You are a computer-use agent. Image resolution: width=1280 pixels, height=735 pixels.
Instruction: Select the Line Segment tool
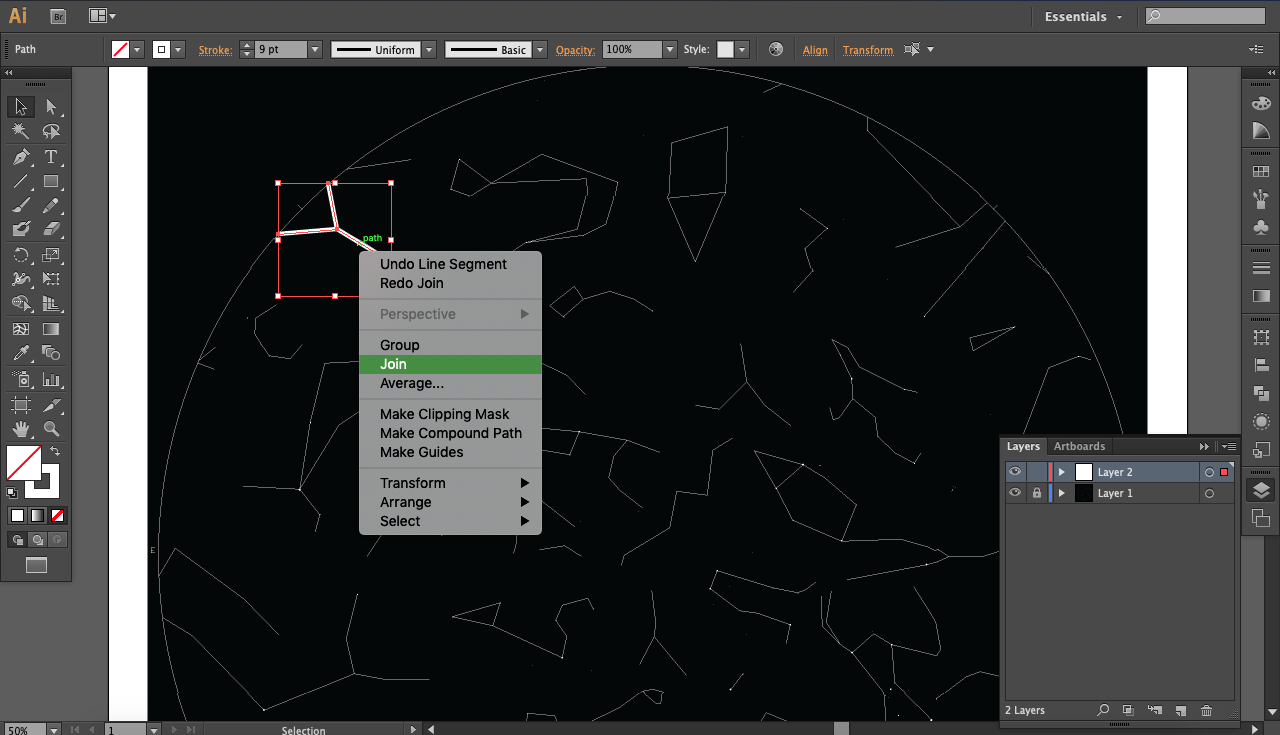pos(21,181)
